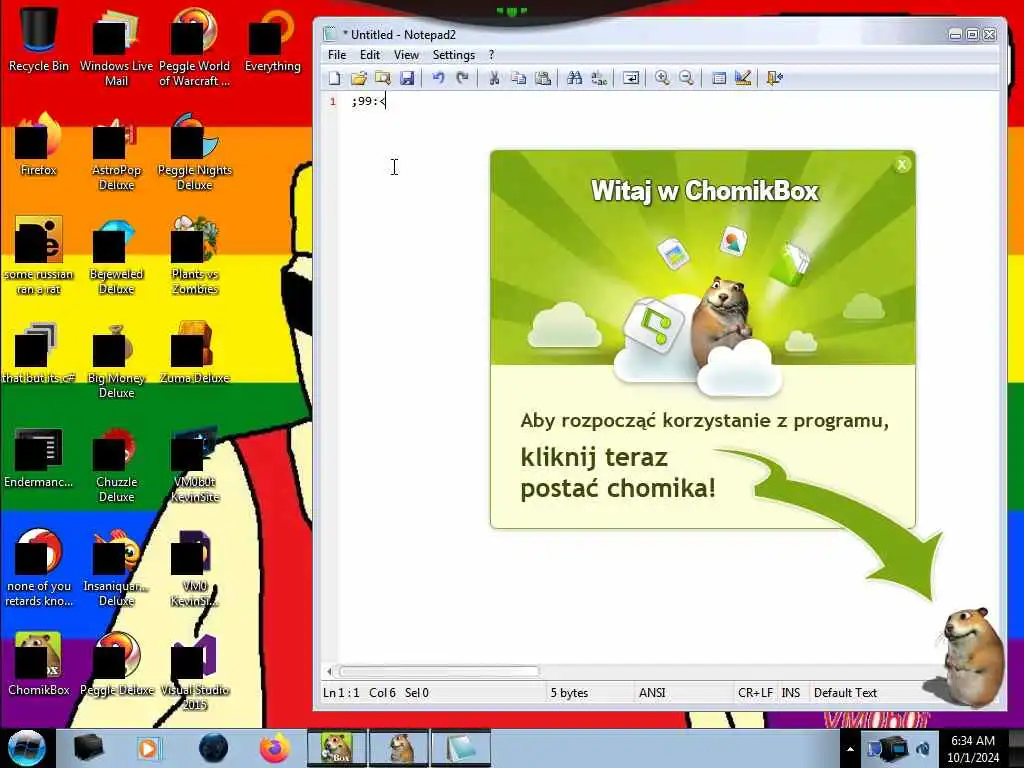Paste clipboard using the toolbar icon

543,78
